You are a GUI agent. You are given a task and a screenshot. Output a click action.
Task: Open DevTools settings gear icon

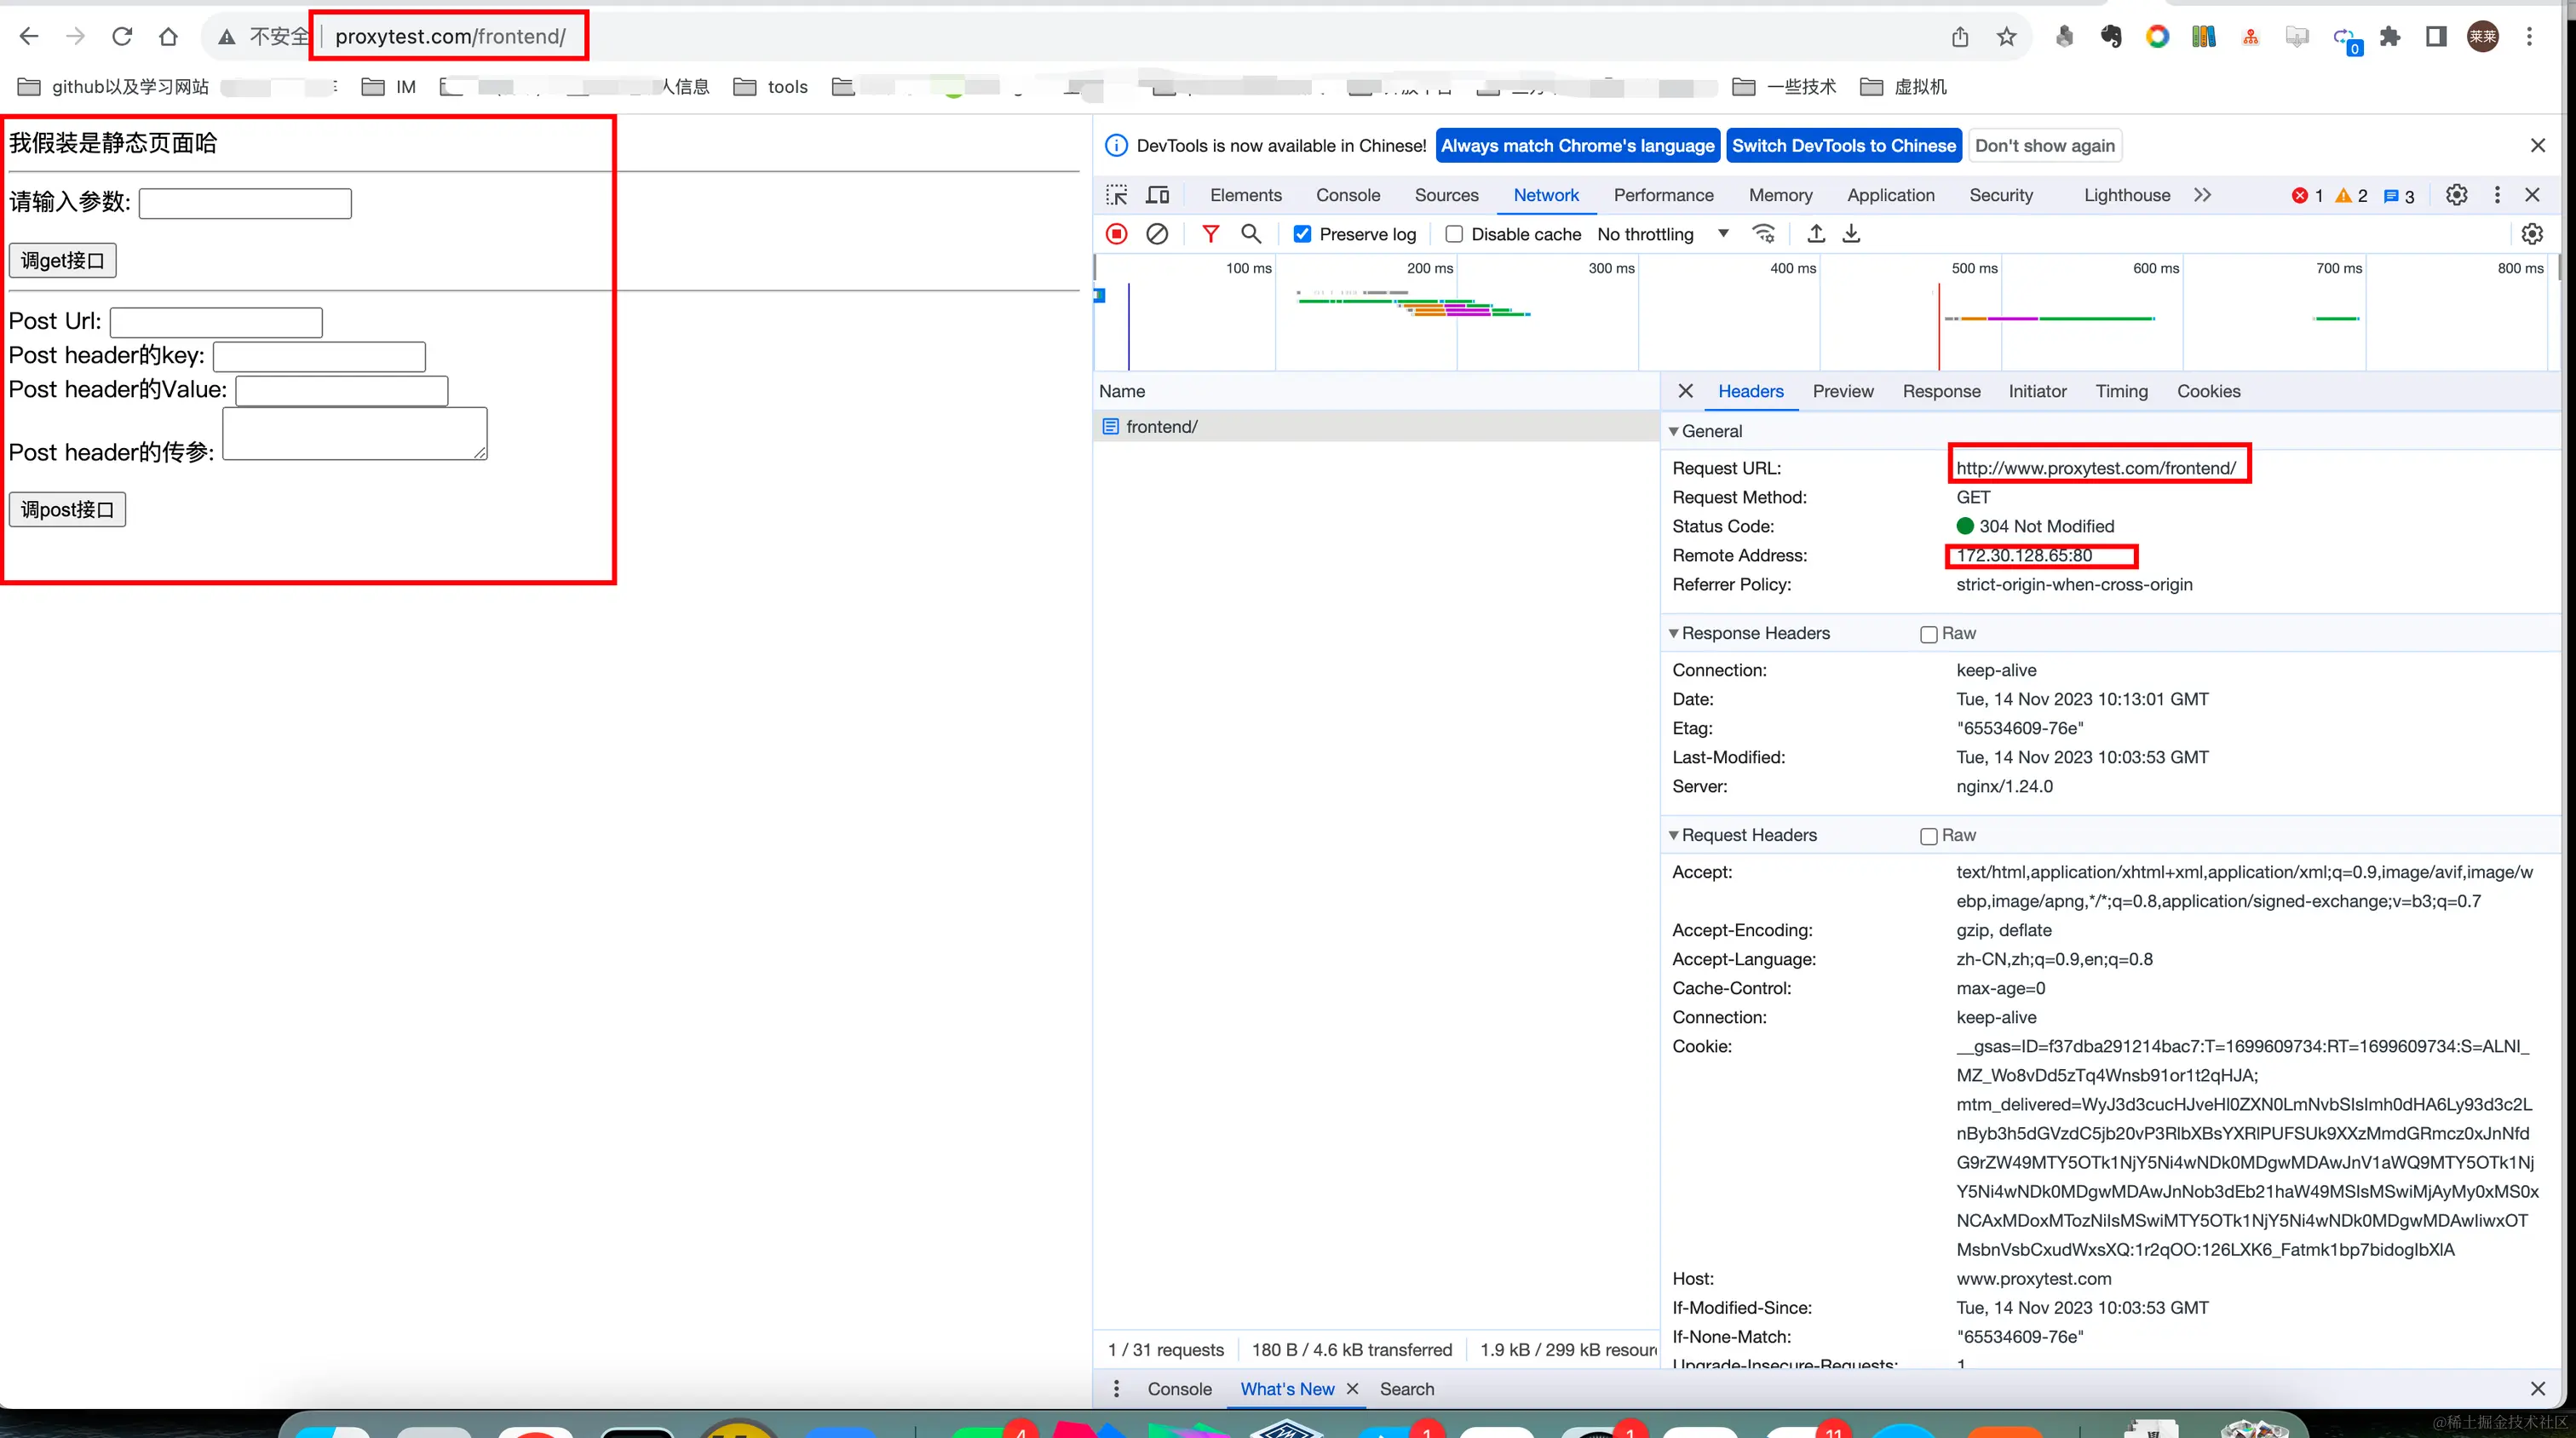click(x=2456, y=195)
